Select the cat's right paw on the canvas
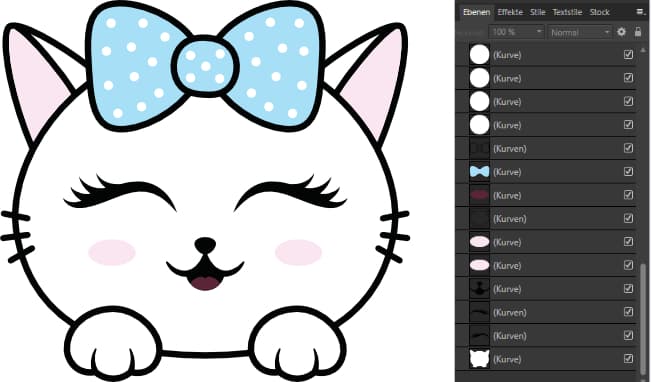651x382 pixels. pos(298,344)
